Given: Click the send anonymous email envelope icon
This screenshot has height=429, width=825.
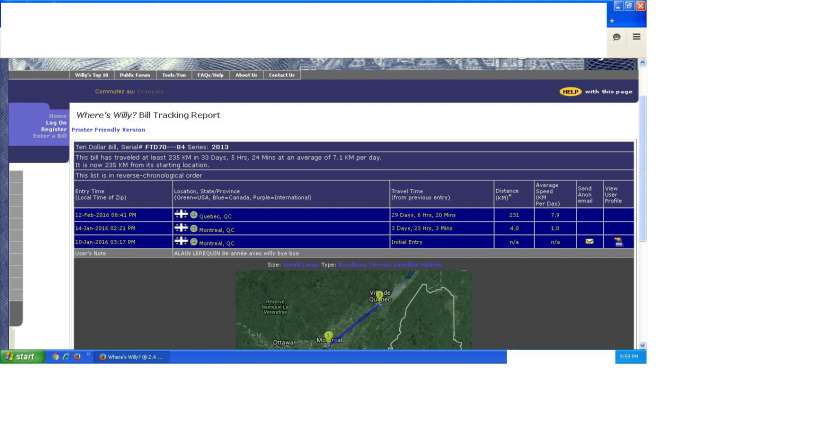Looking at the screenshot, I should [x=590, y=242].
